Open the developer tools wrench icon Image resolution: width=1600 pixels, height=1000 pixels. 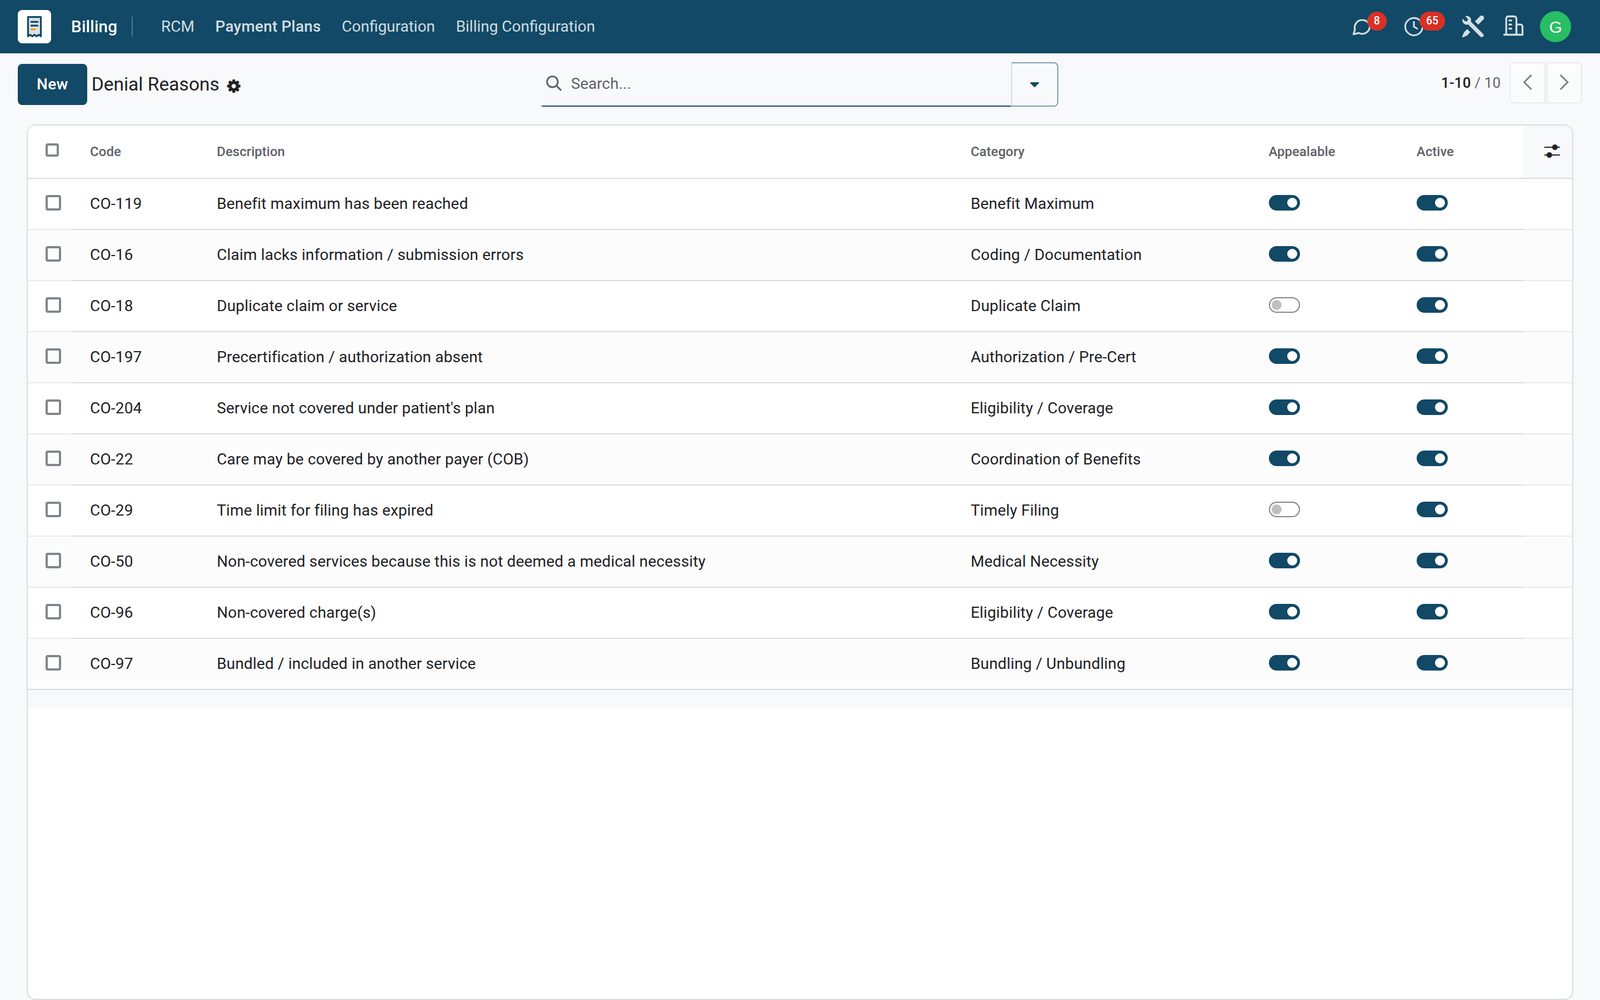[x=1472, y=27]
